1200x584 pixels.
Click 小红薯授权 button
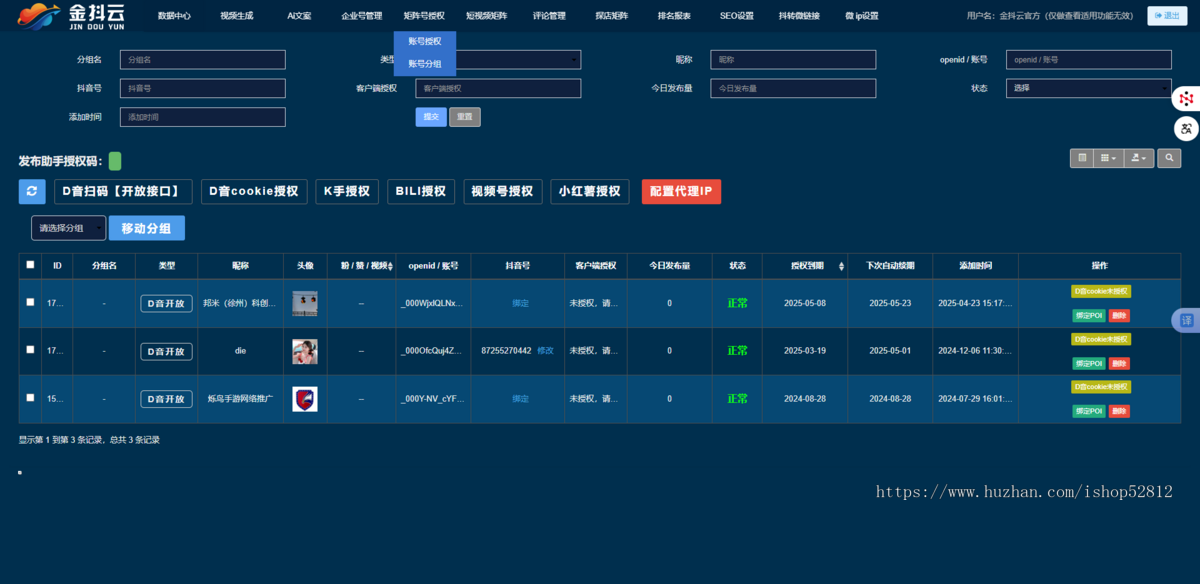click(590, 191)
